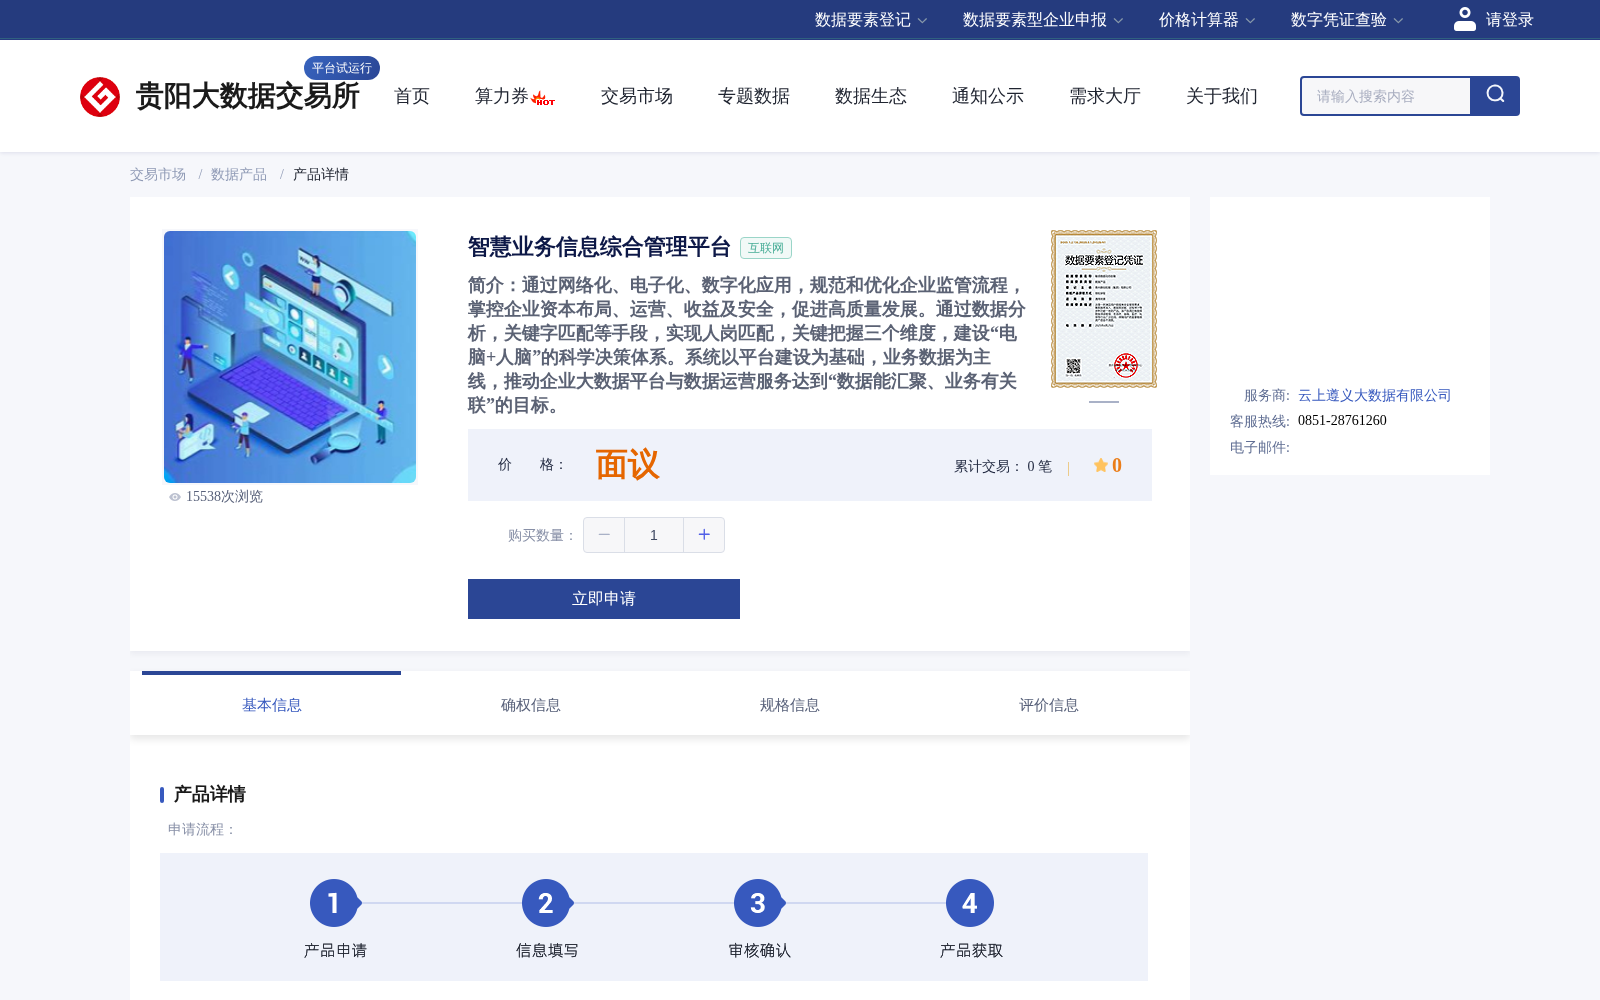Click the Guiyang Big Data Exchange logo
1600x1000 pixels.
pos(219,96)
